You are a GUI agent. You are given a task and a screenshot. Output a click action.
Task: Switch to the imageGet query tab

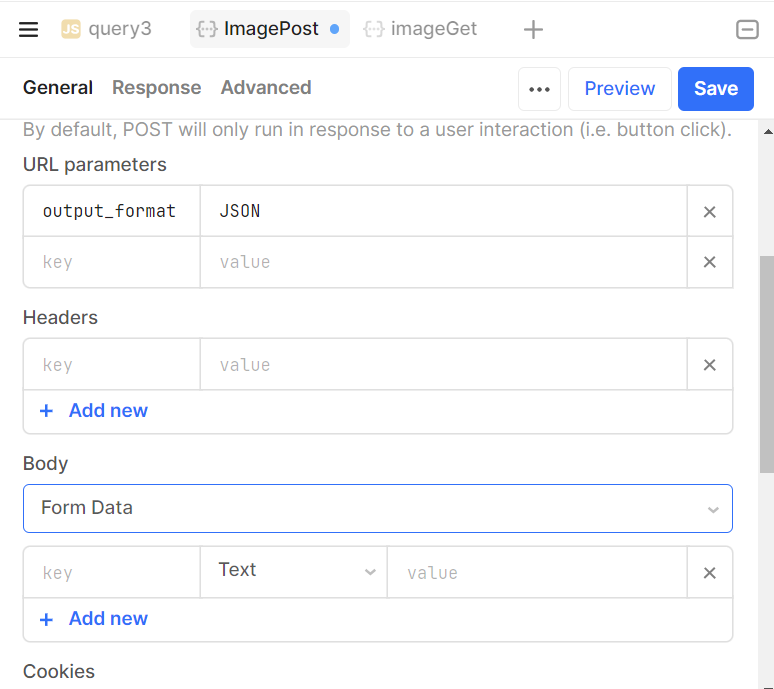[421, 29]
